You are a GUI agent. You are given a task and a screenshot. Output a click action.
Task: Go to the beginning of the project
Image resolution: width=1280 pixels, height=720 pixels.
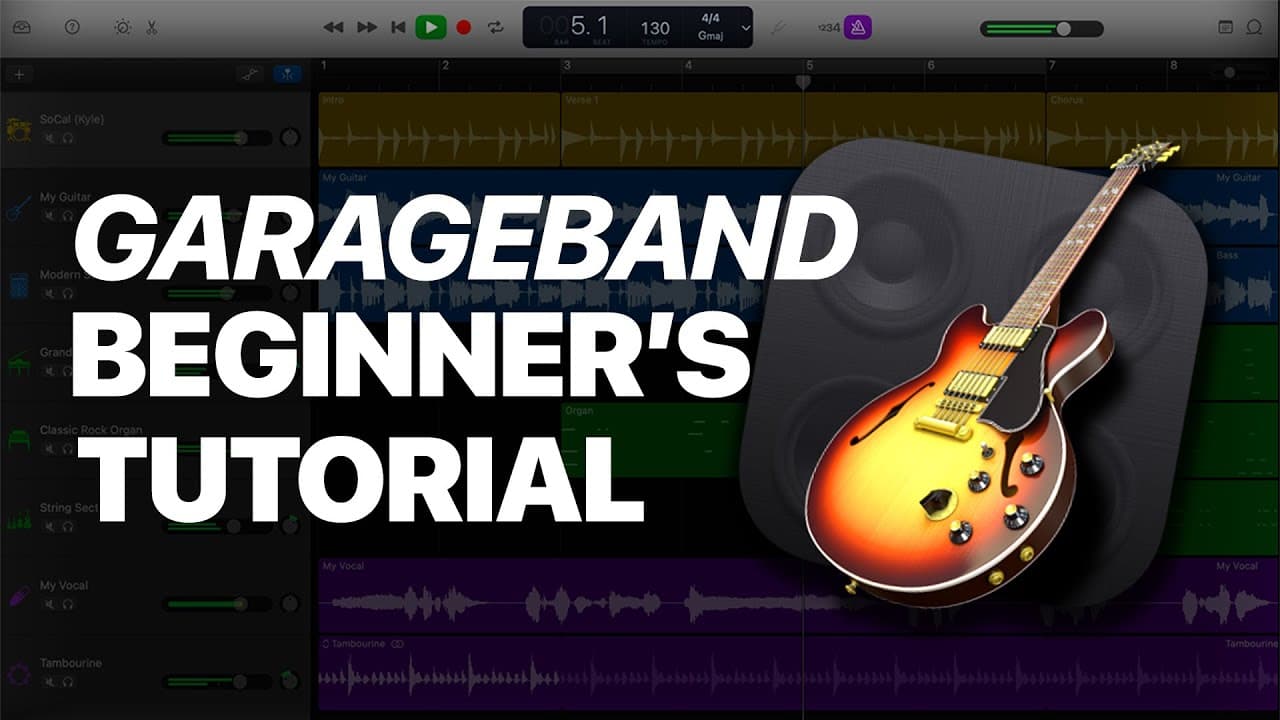pos(398,28)
